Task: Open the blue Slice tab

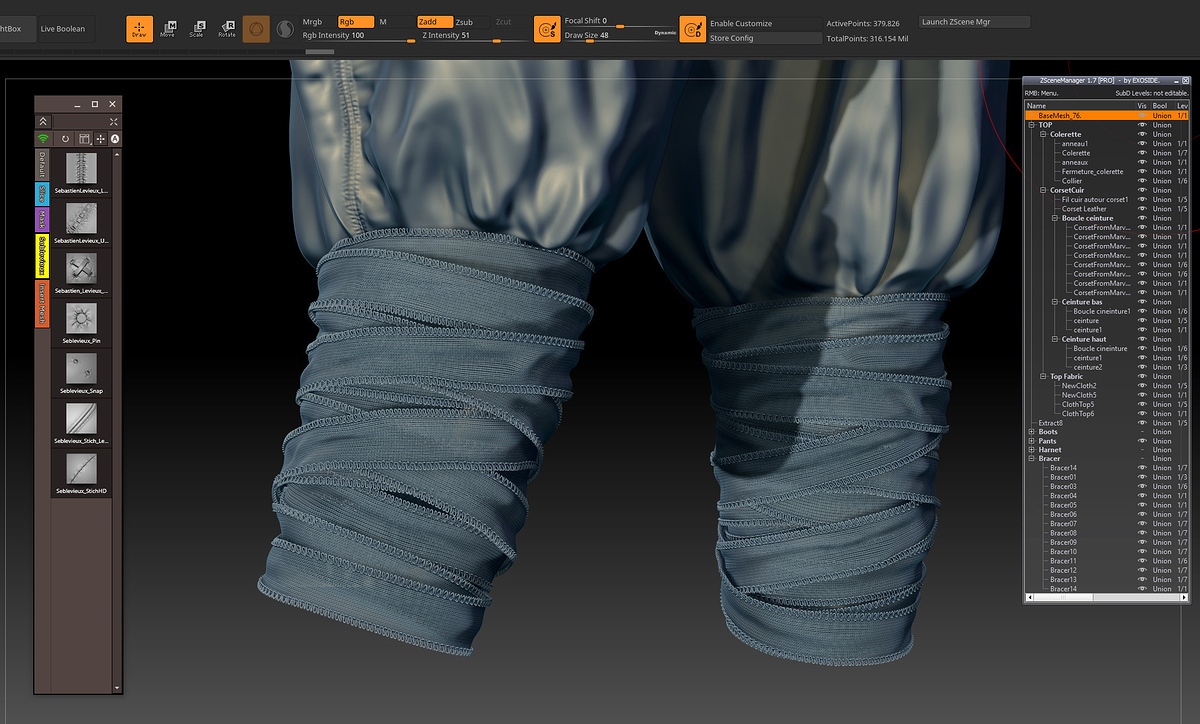Action: (x=42, y=193)
